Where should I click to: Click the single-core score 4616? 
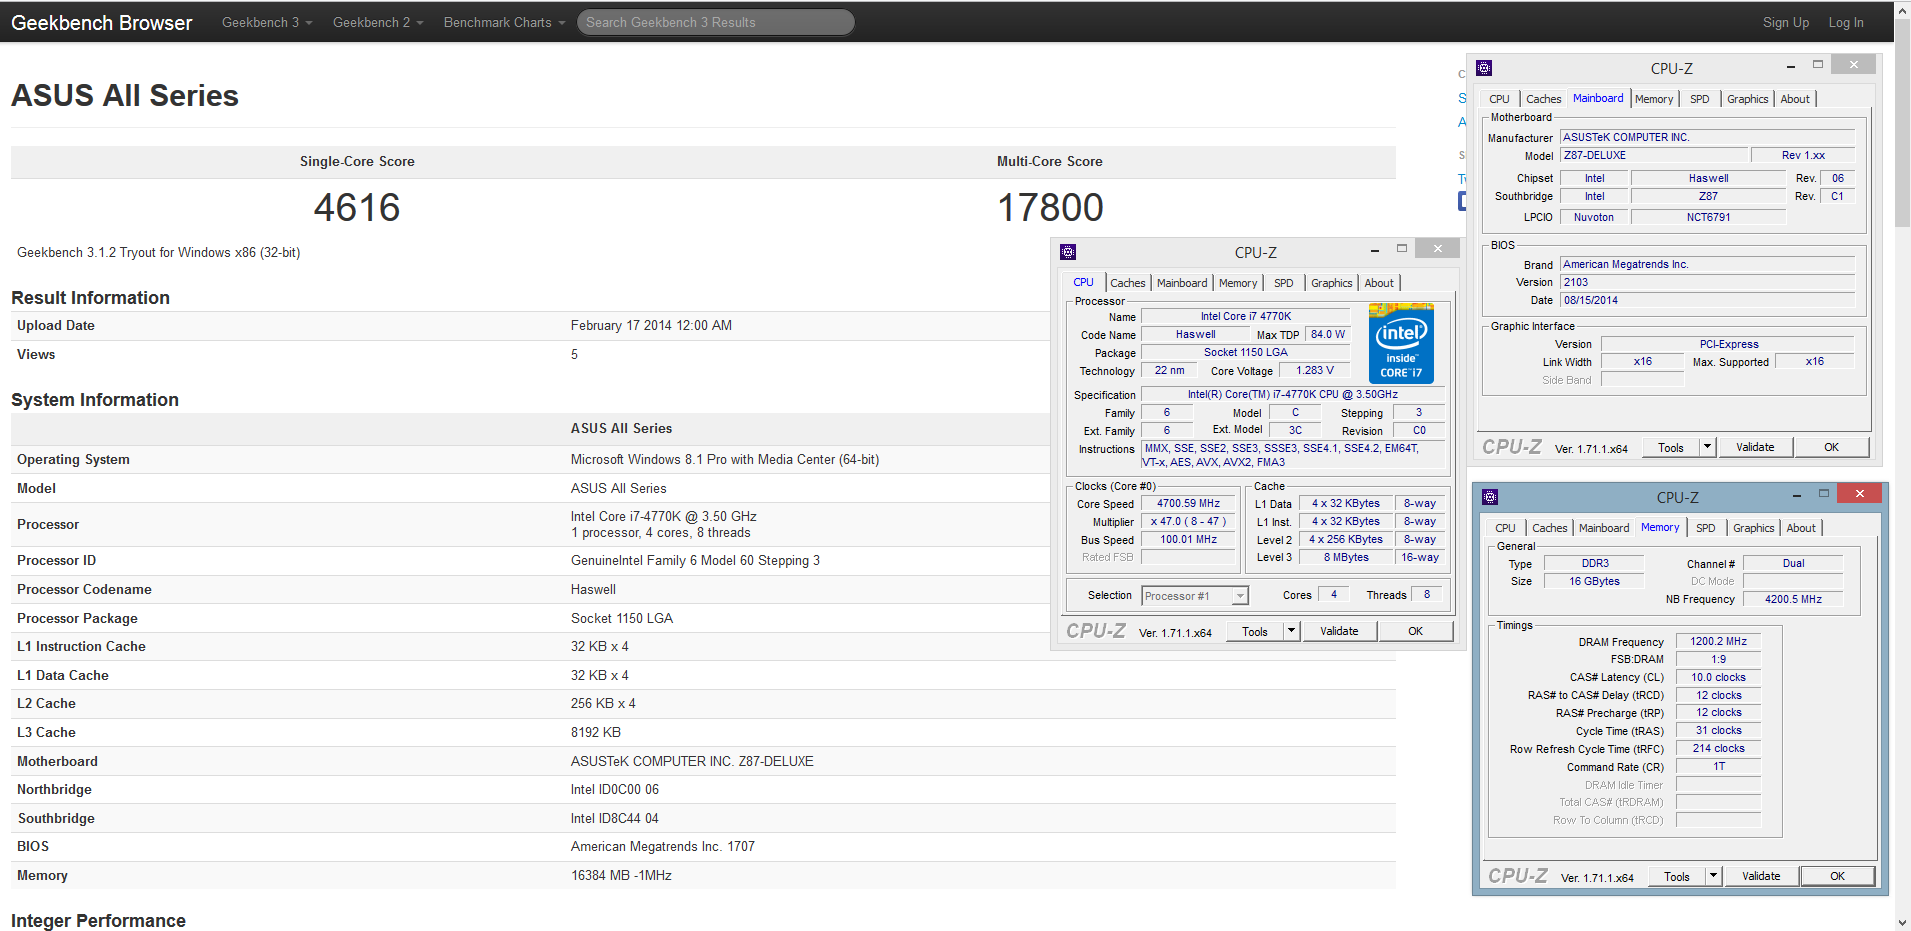357,207
